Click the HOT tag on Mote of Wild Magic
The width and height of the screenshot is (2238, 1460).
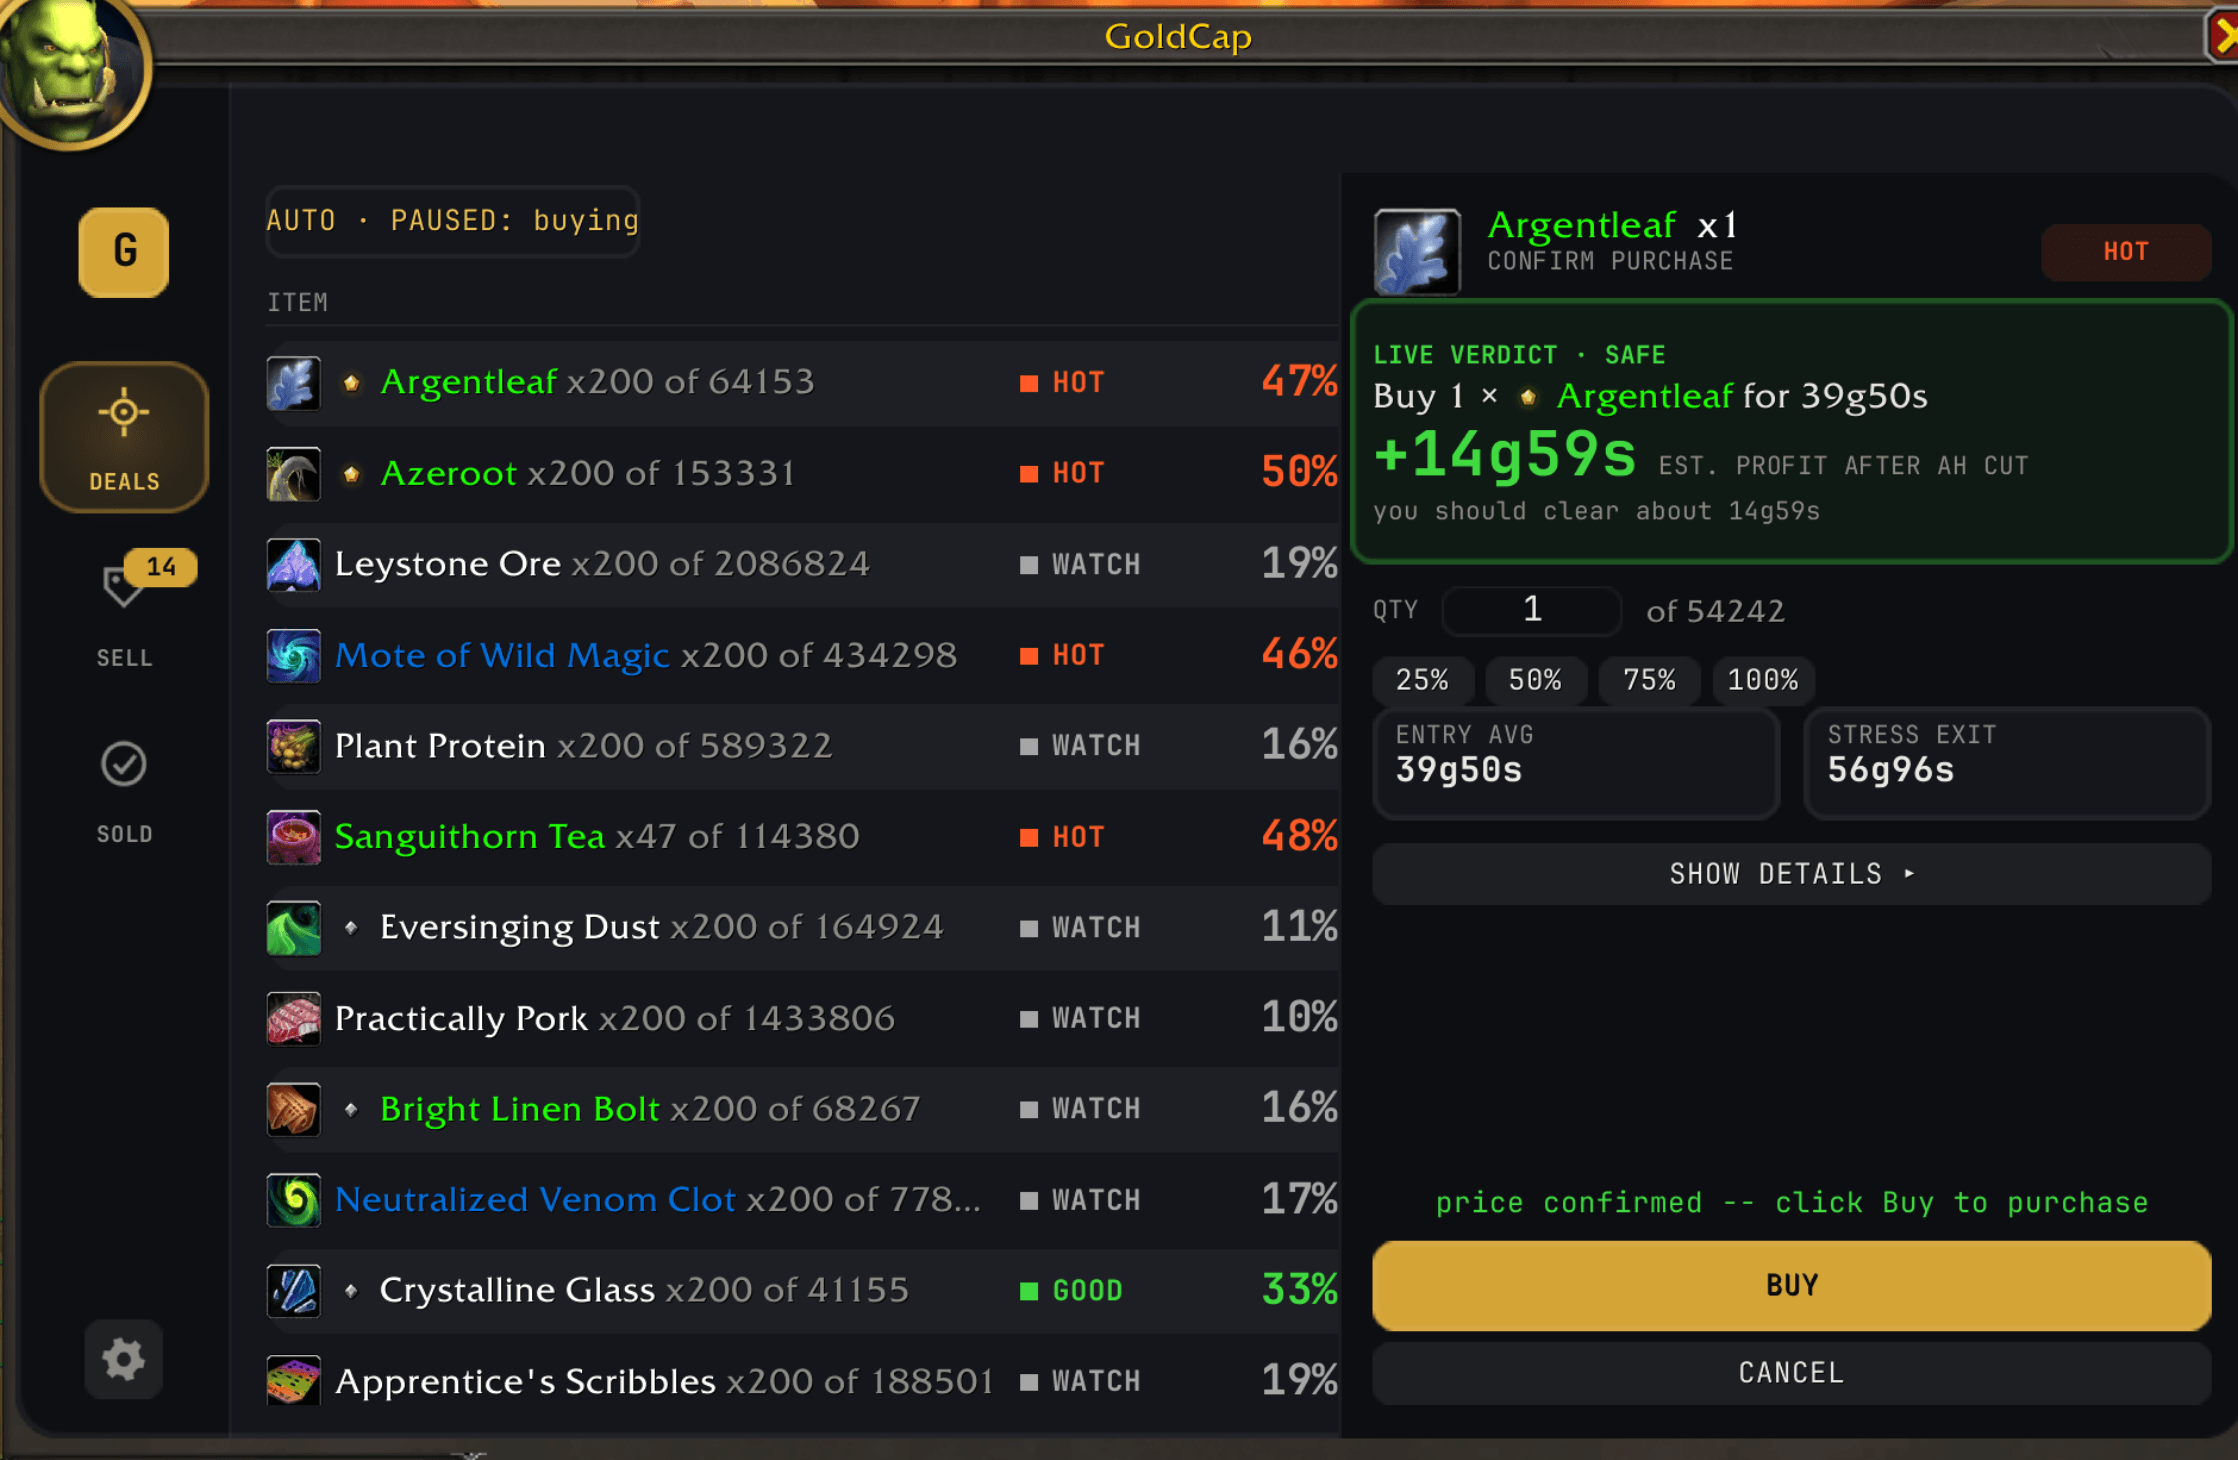[1062, 656]
